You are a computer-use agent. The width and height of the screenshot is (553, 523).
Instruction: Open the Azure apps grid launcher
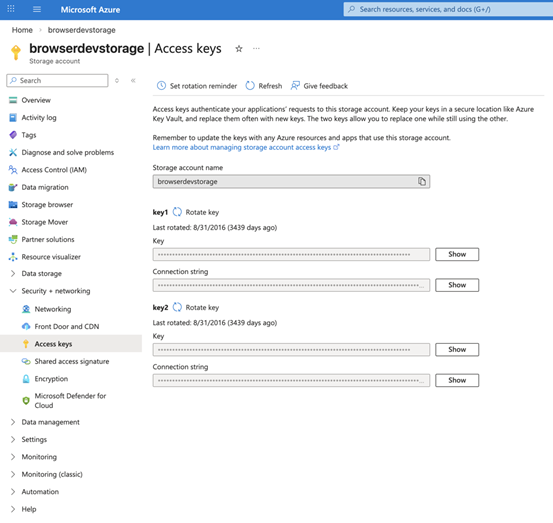pos(11,9)
